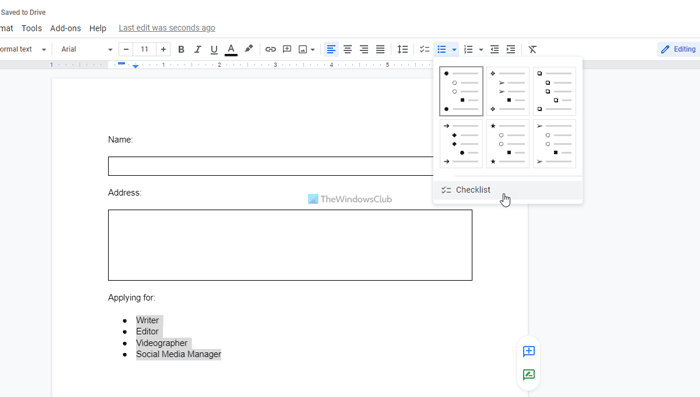Select the diamond and arrow bullet preset

508,91
